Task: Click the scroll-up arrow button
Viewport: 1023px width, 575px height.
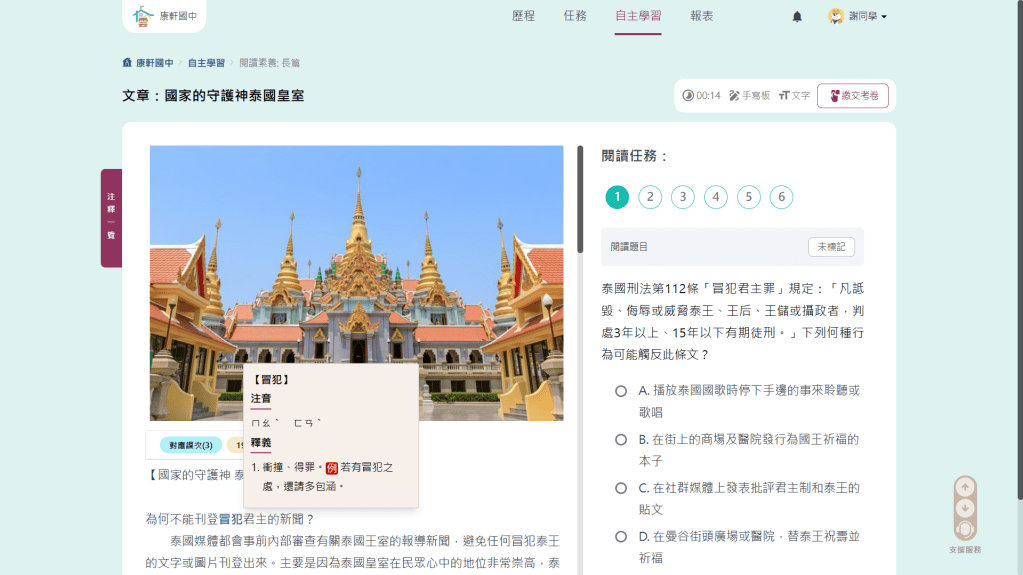Action: pyautogui.click(x=965, y=488)
